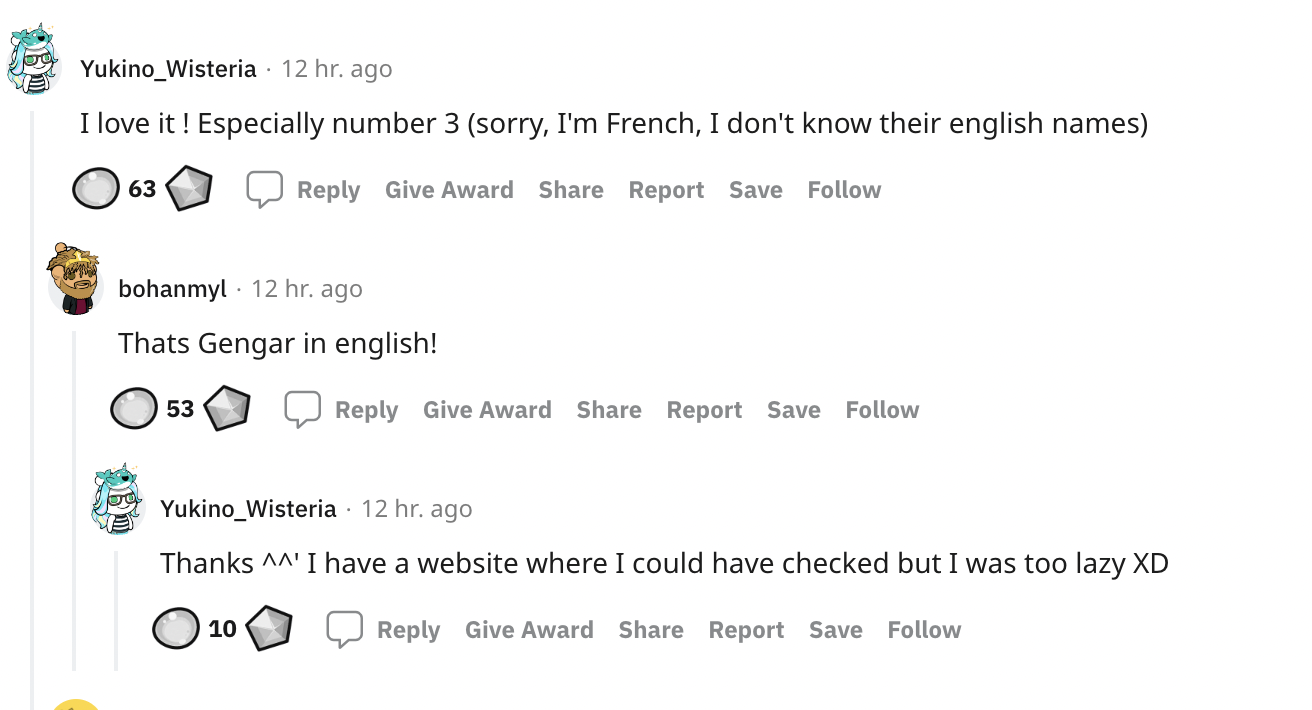The width and height of the screenshot is (1312, 710).
Task: Downvote the comment with 63 points
Action: click(x=189, y=189)
